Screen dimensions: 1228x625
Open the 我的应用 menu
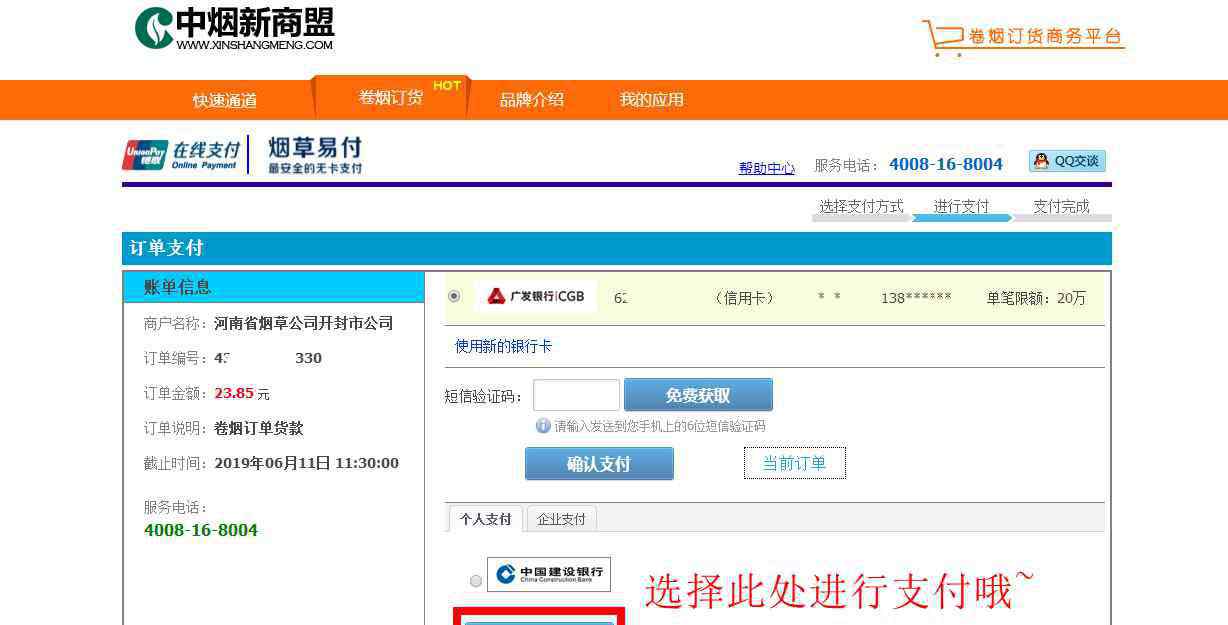[x=652, y=100]
